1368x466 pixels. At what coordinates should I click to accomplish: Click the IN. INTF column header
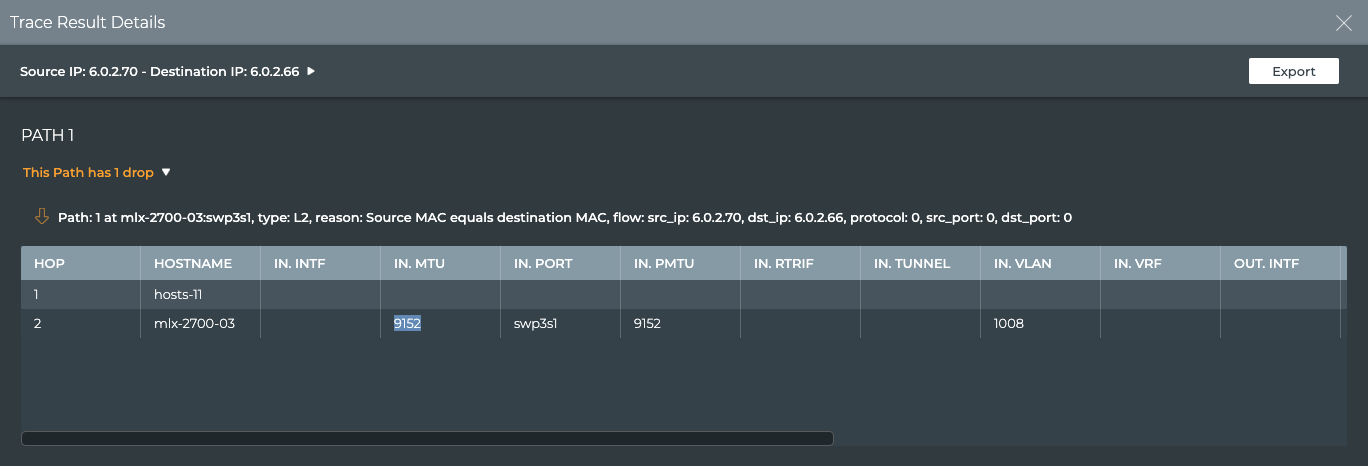(299, 263)
